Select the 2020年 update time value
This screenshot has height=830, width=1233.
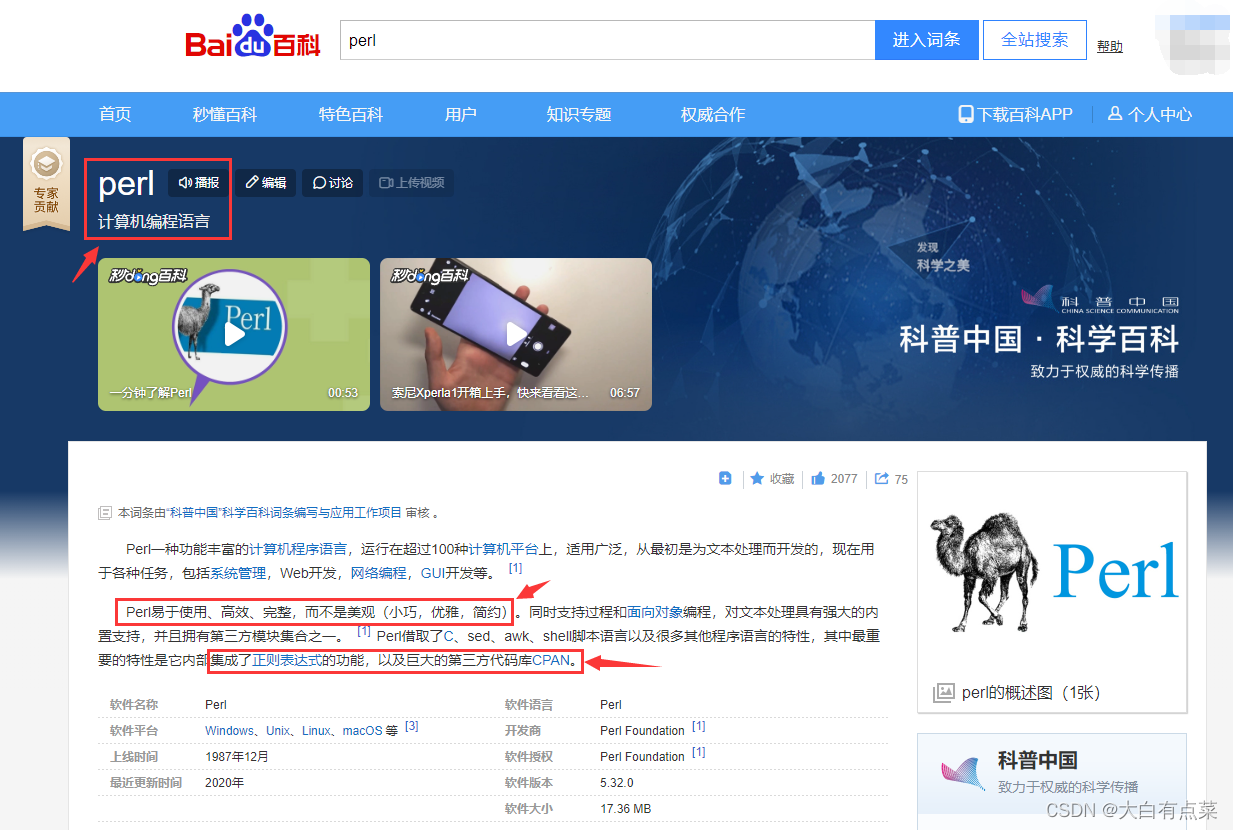(x=224, y=783)
